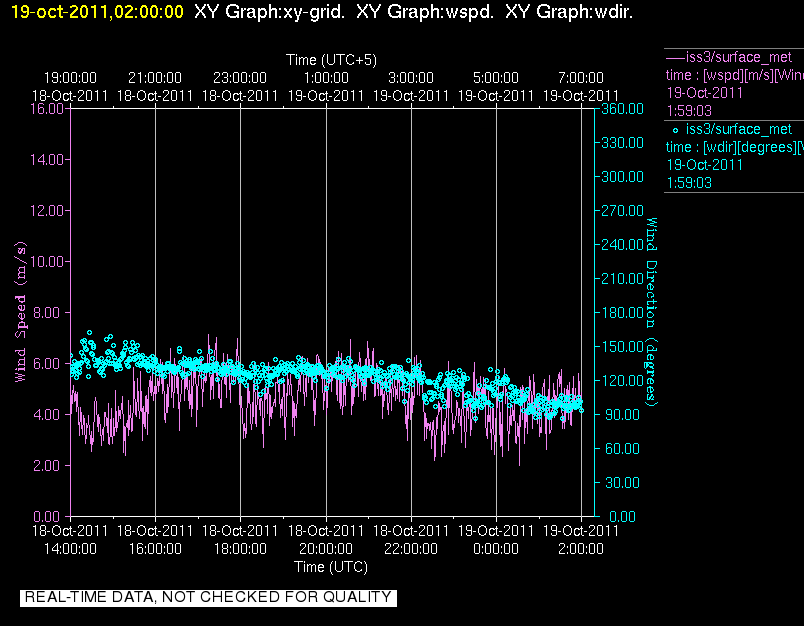
Task: Click the magenta line sample in the legend
Action: click(x=675, y=58)
